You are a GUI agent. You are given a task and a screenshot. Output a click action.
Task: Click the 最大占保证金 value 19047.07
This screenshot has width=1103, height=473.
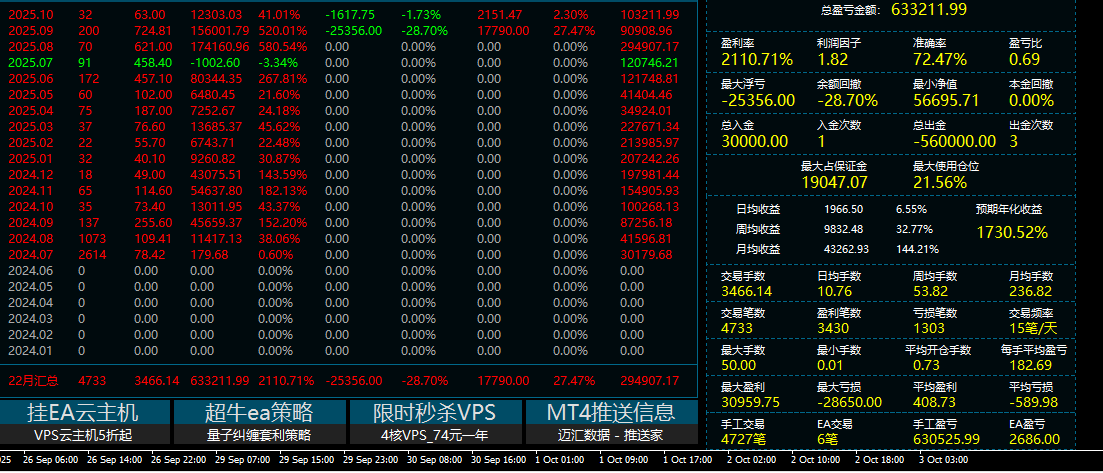coord(834,182)
